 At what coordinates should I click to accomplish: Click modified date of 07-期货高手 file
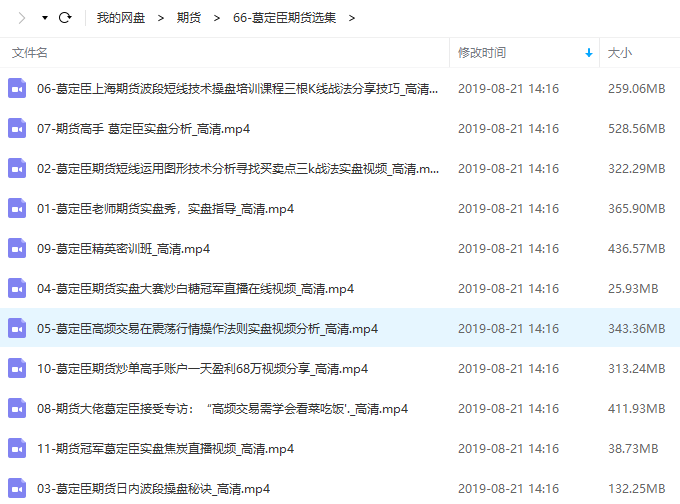click(508, 128)
